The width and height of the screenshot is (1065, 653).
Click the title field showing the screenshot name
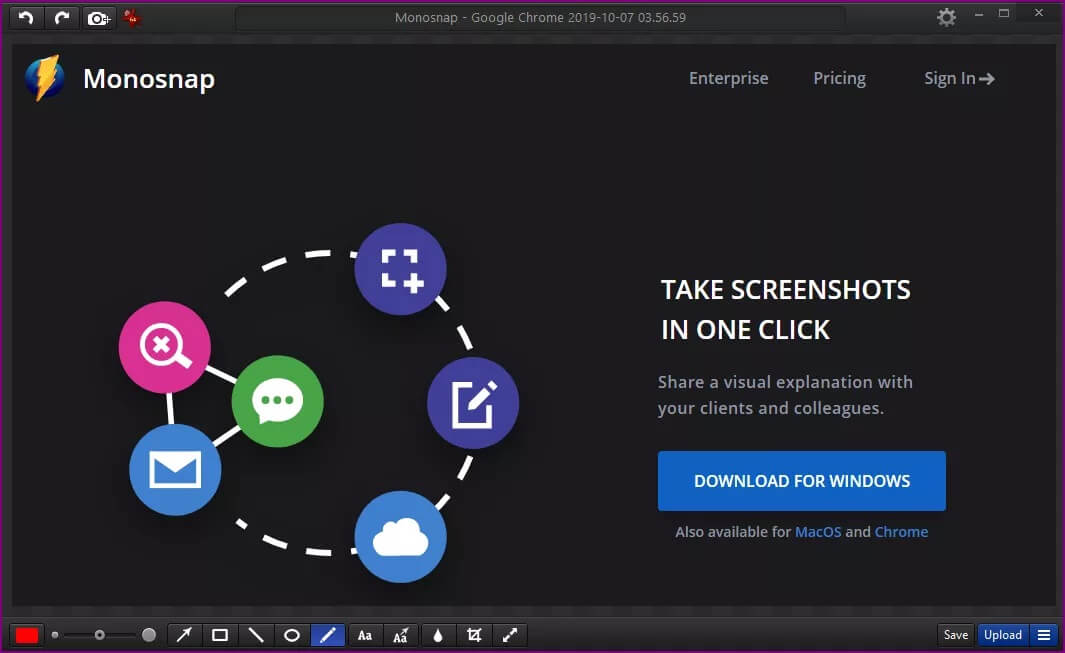coord(540,17)
